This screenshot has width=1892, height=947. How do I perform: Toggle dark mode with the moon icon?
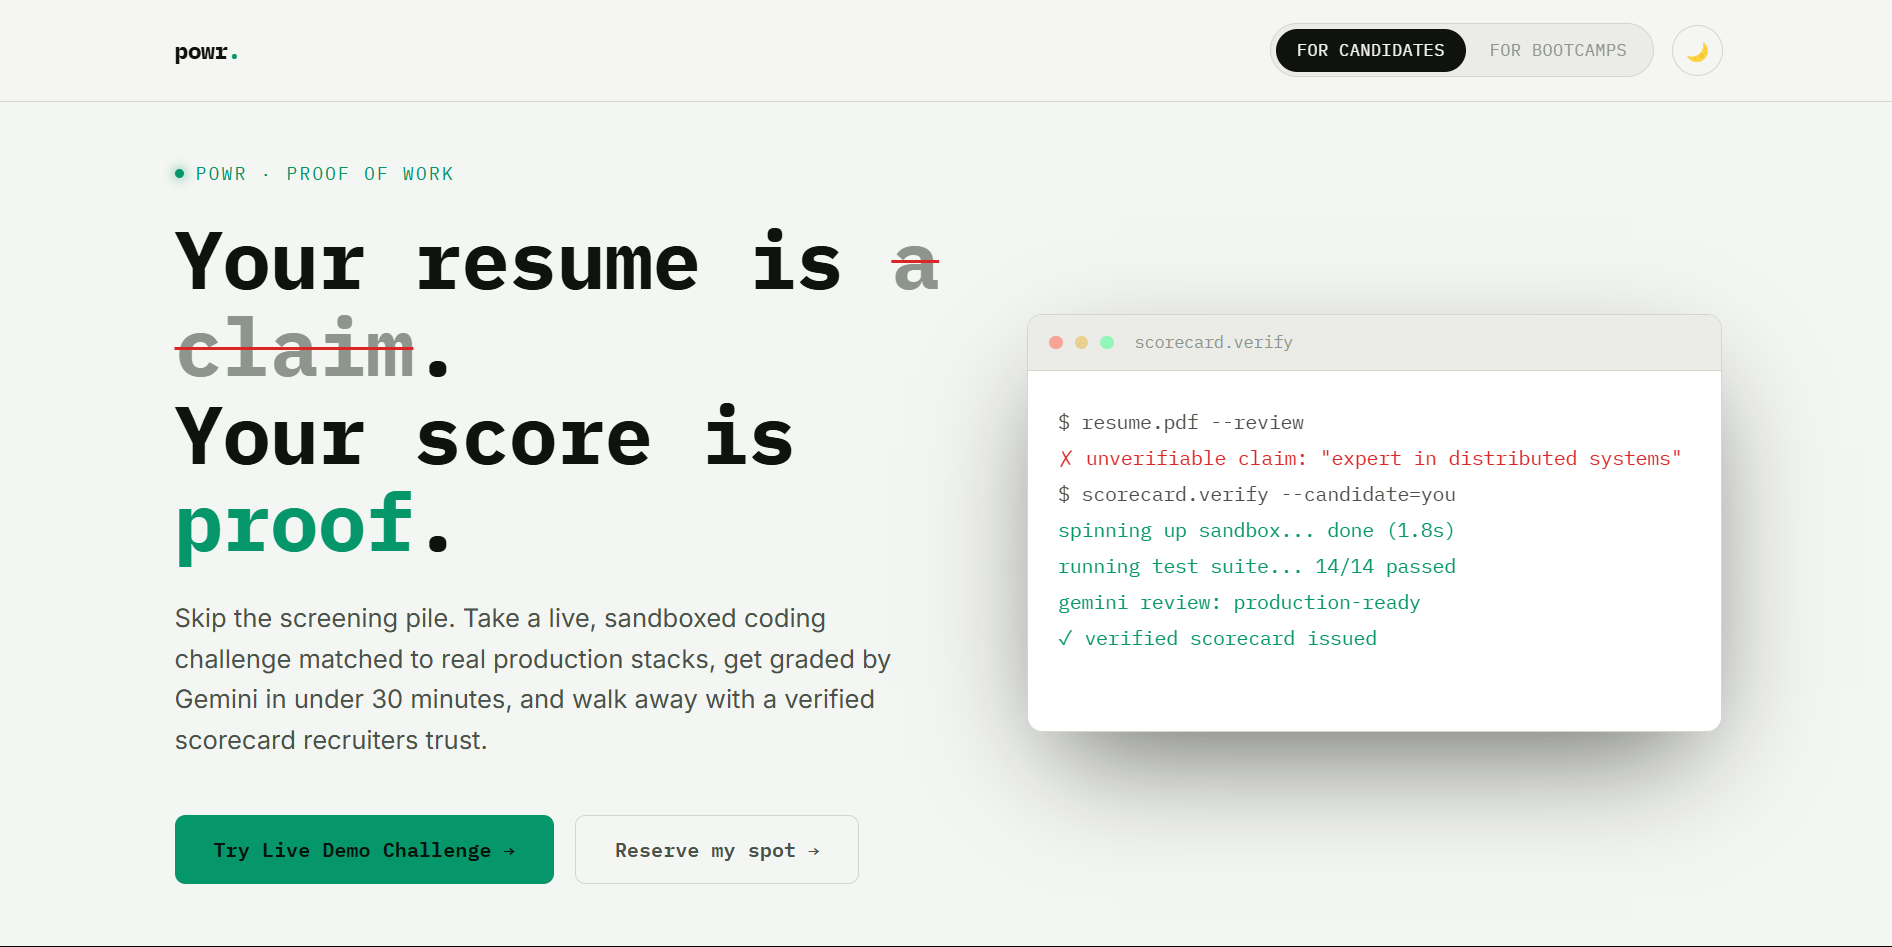tap(1697, 51)
